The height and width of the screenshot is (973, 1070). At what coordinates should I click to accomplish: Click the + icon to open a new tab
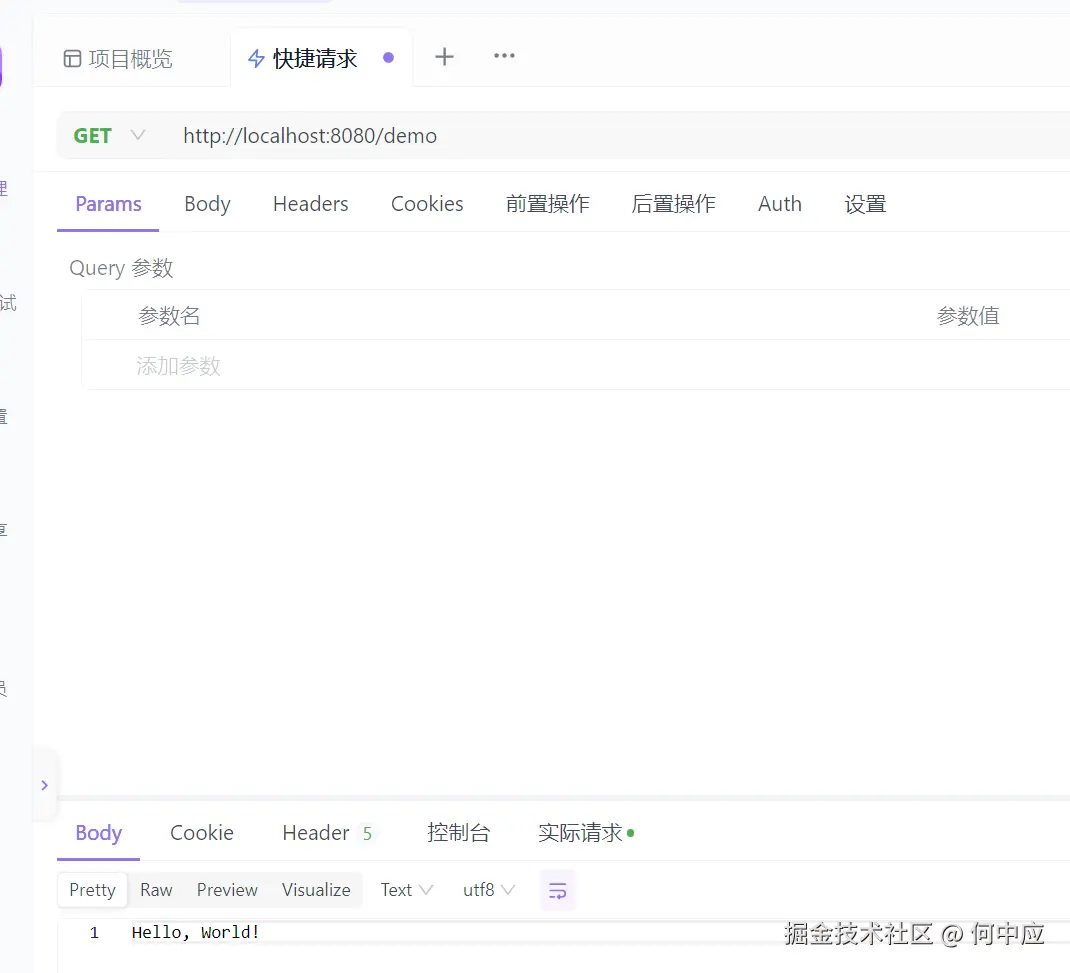[x=444, y=56]
